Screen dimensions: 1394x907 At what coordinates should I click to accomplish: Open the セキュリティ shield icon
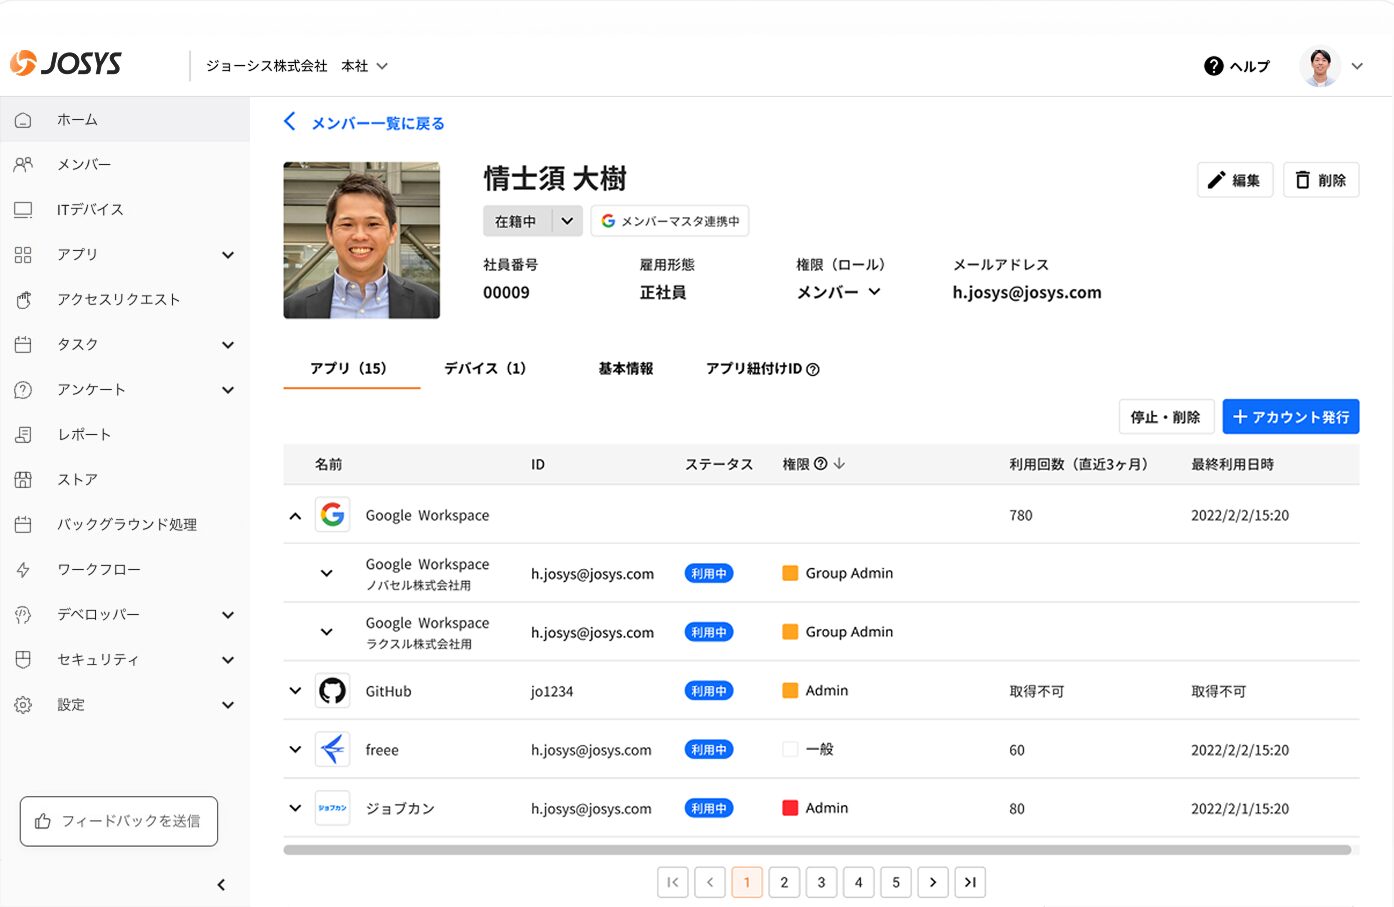click(23, 660)
